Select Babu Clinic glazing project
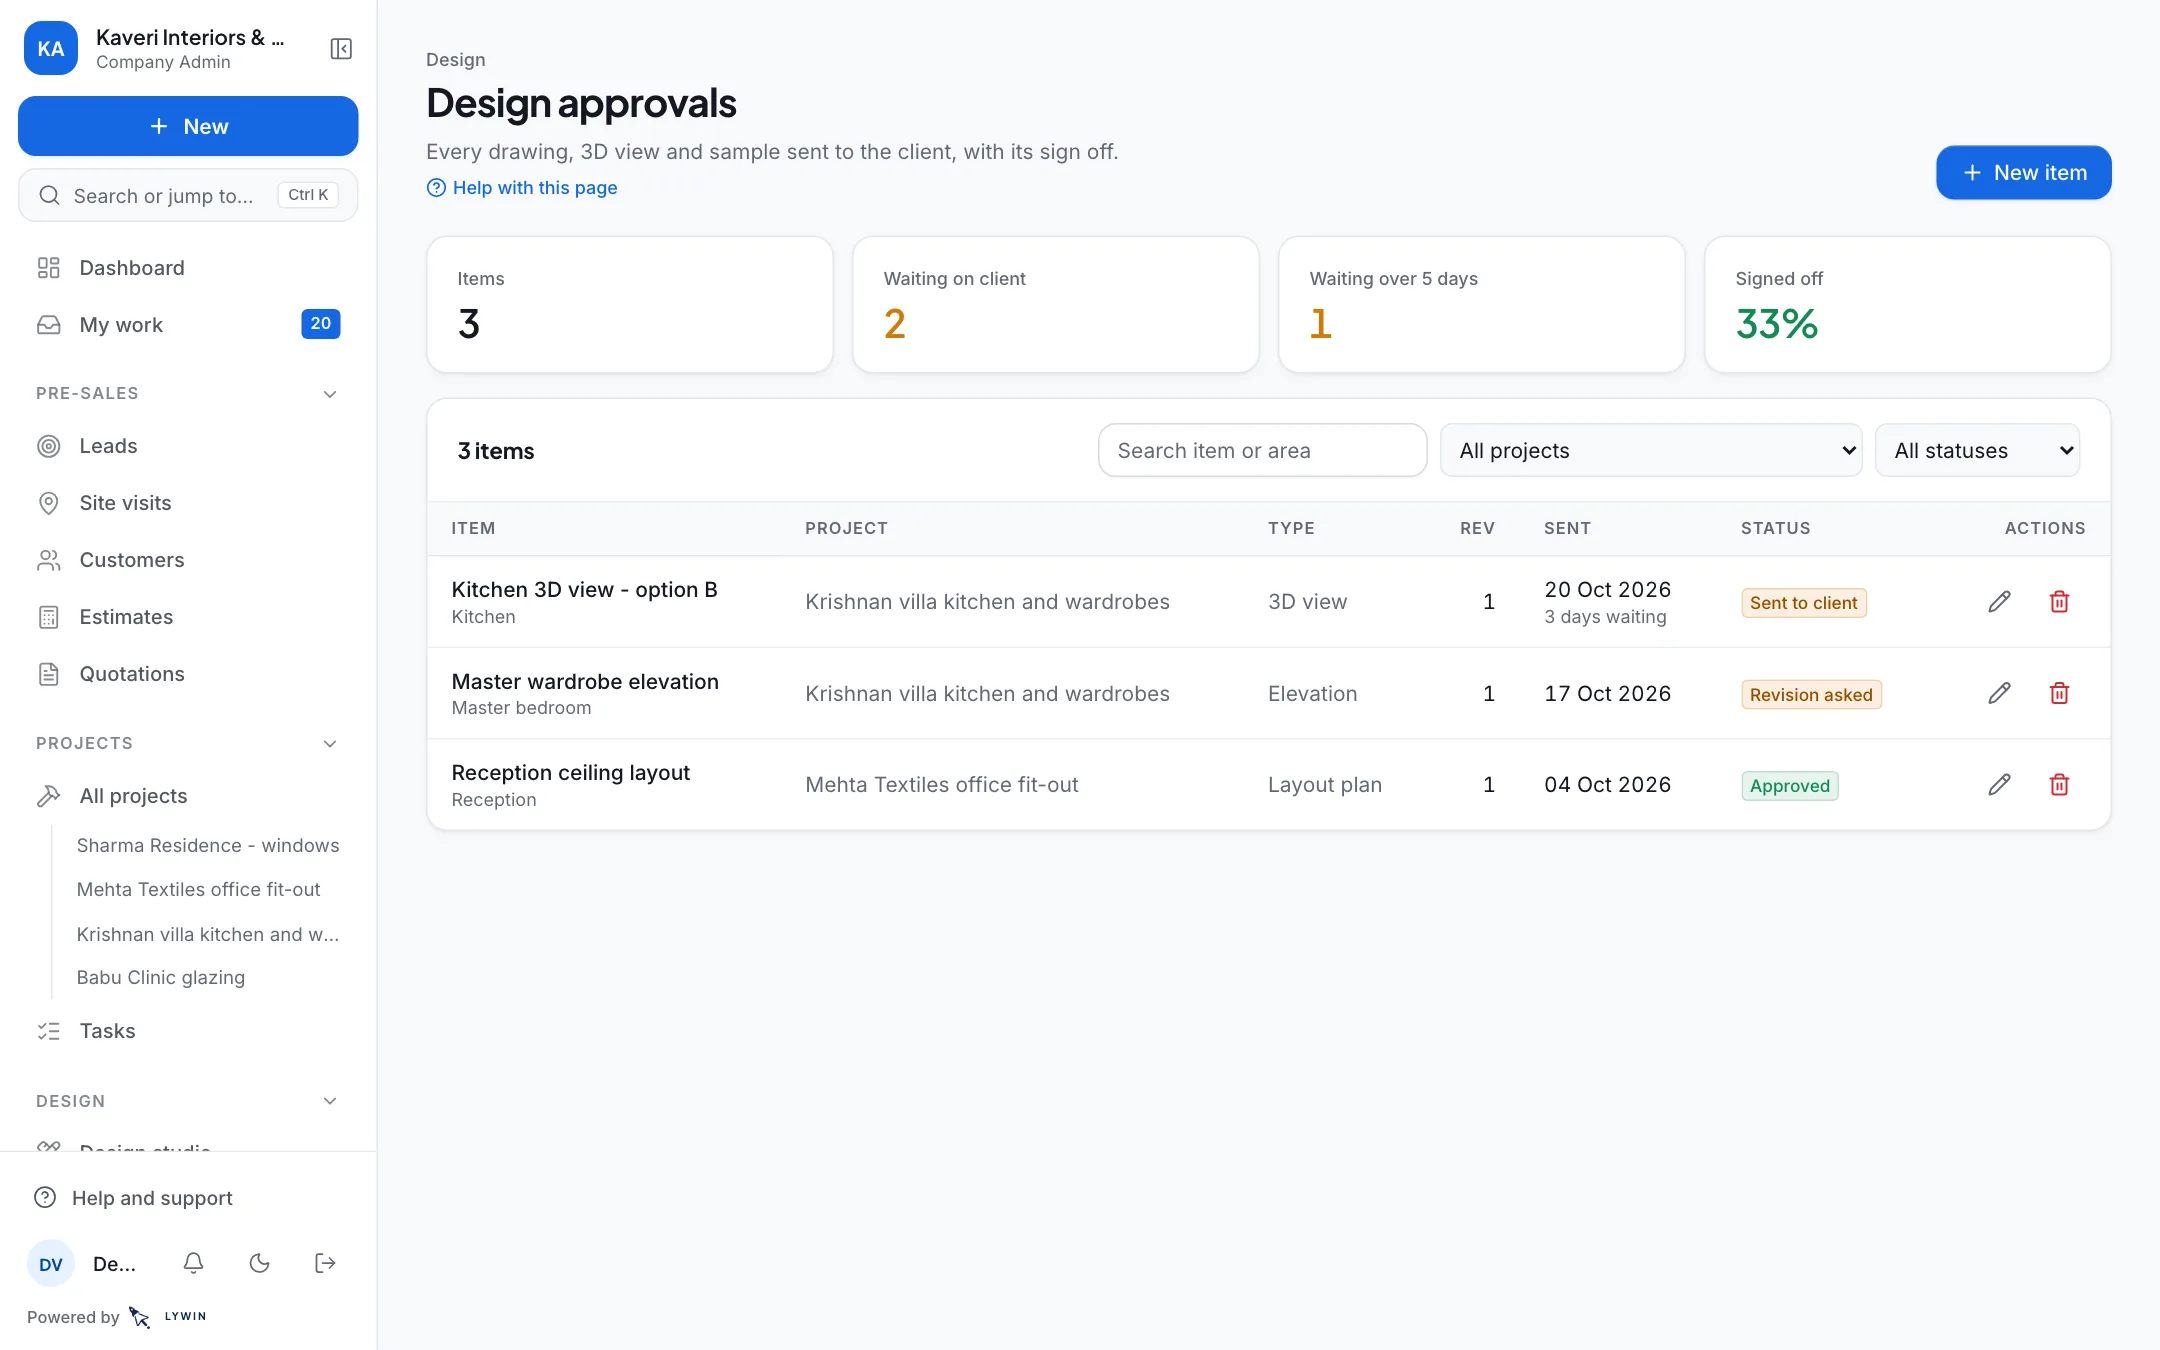This screenshot has width=2160, height=1350. (x=160, y=978)
